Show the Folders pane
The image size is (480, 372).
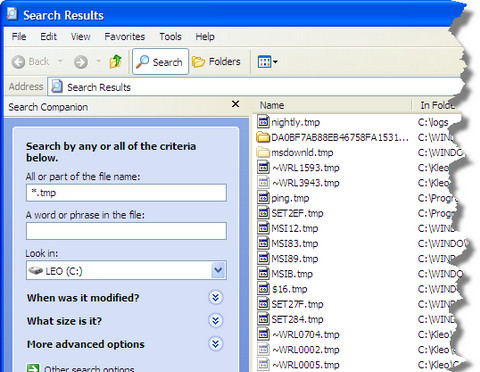point(216,62)
